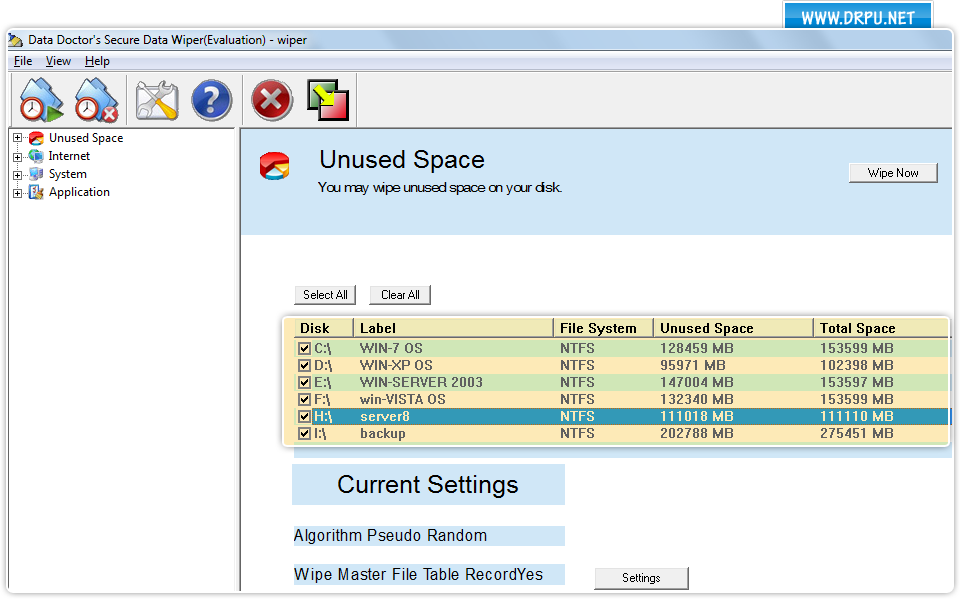Uncheck the C:\ drive checkbox
960x599 pixels.
(x=304, y=348)
